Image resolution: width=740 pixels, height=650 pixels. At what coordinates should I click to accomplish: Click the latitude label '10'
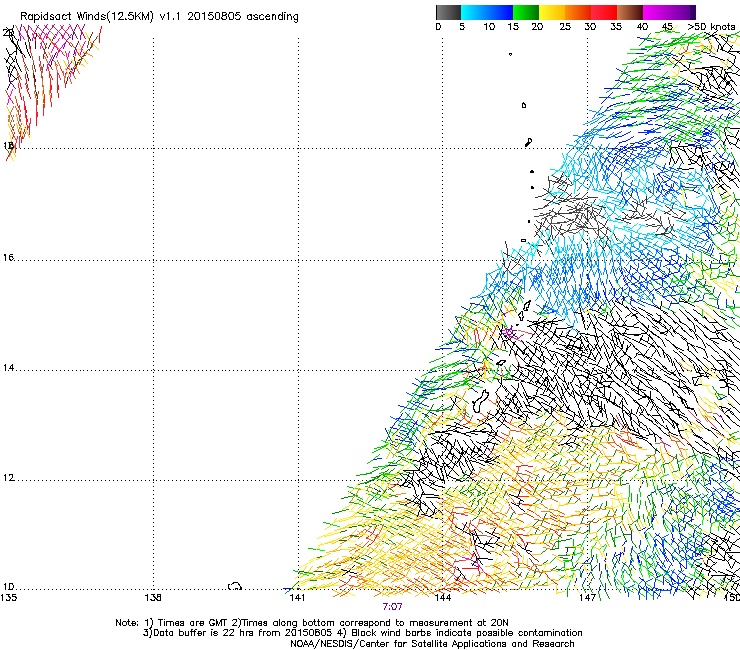[8, 587]
